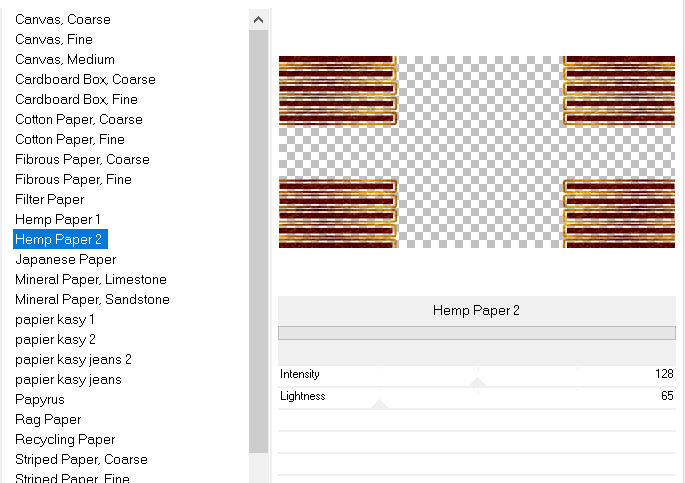Choose Rag Paper from the list

[x=48, y=419]
